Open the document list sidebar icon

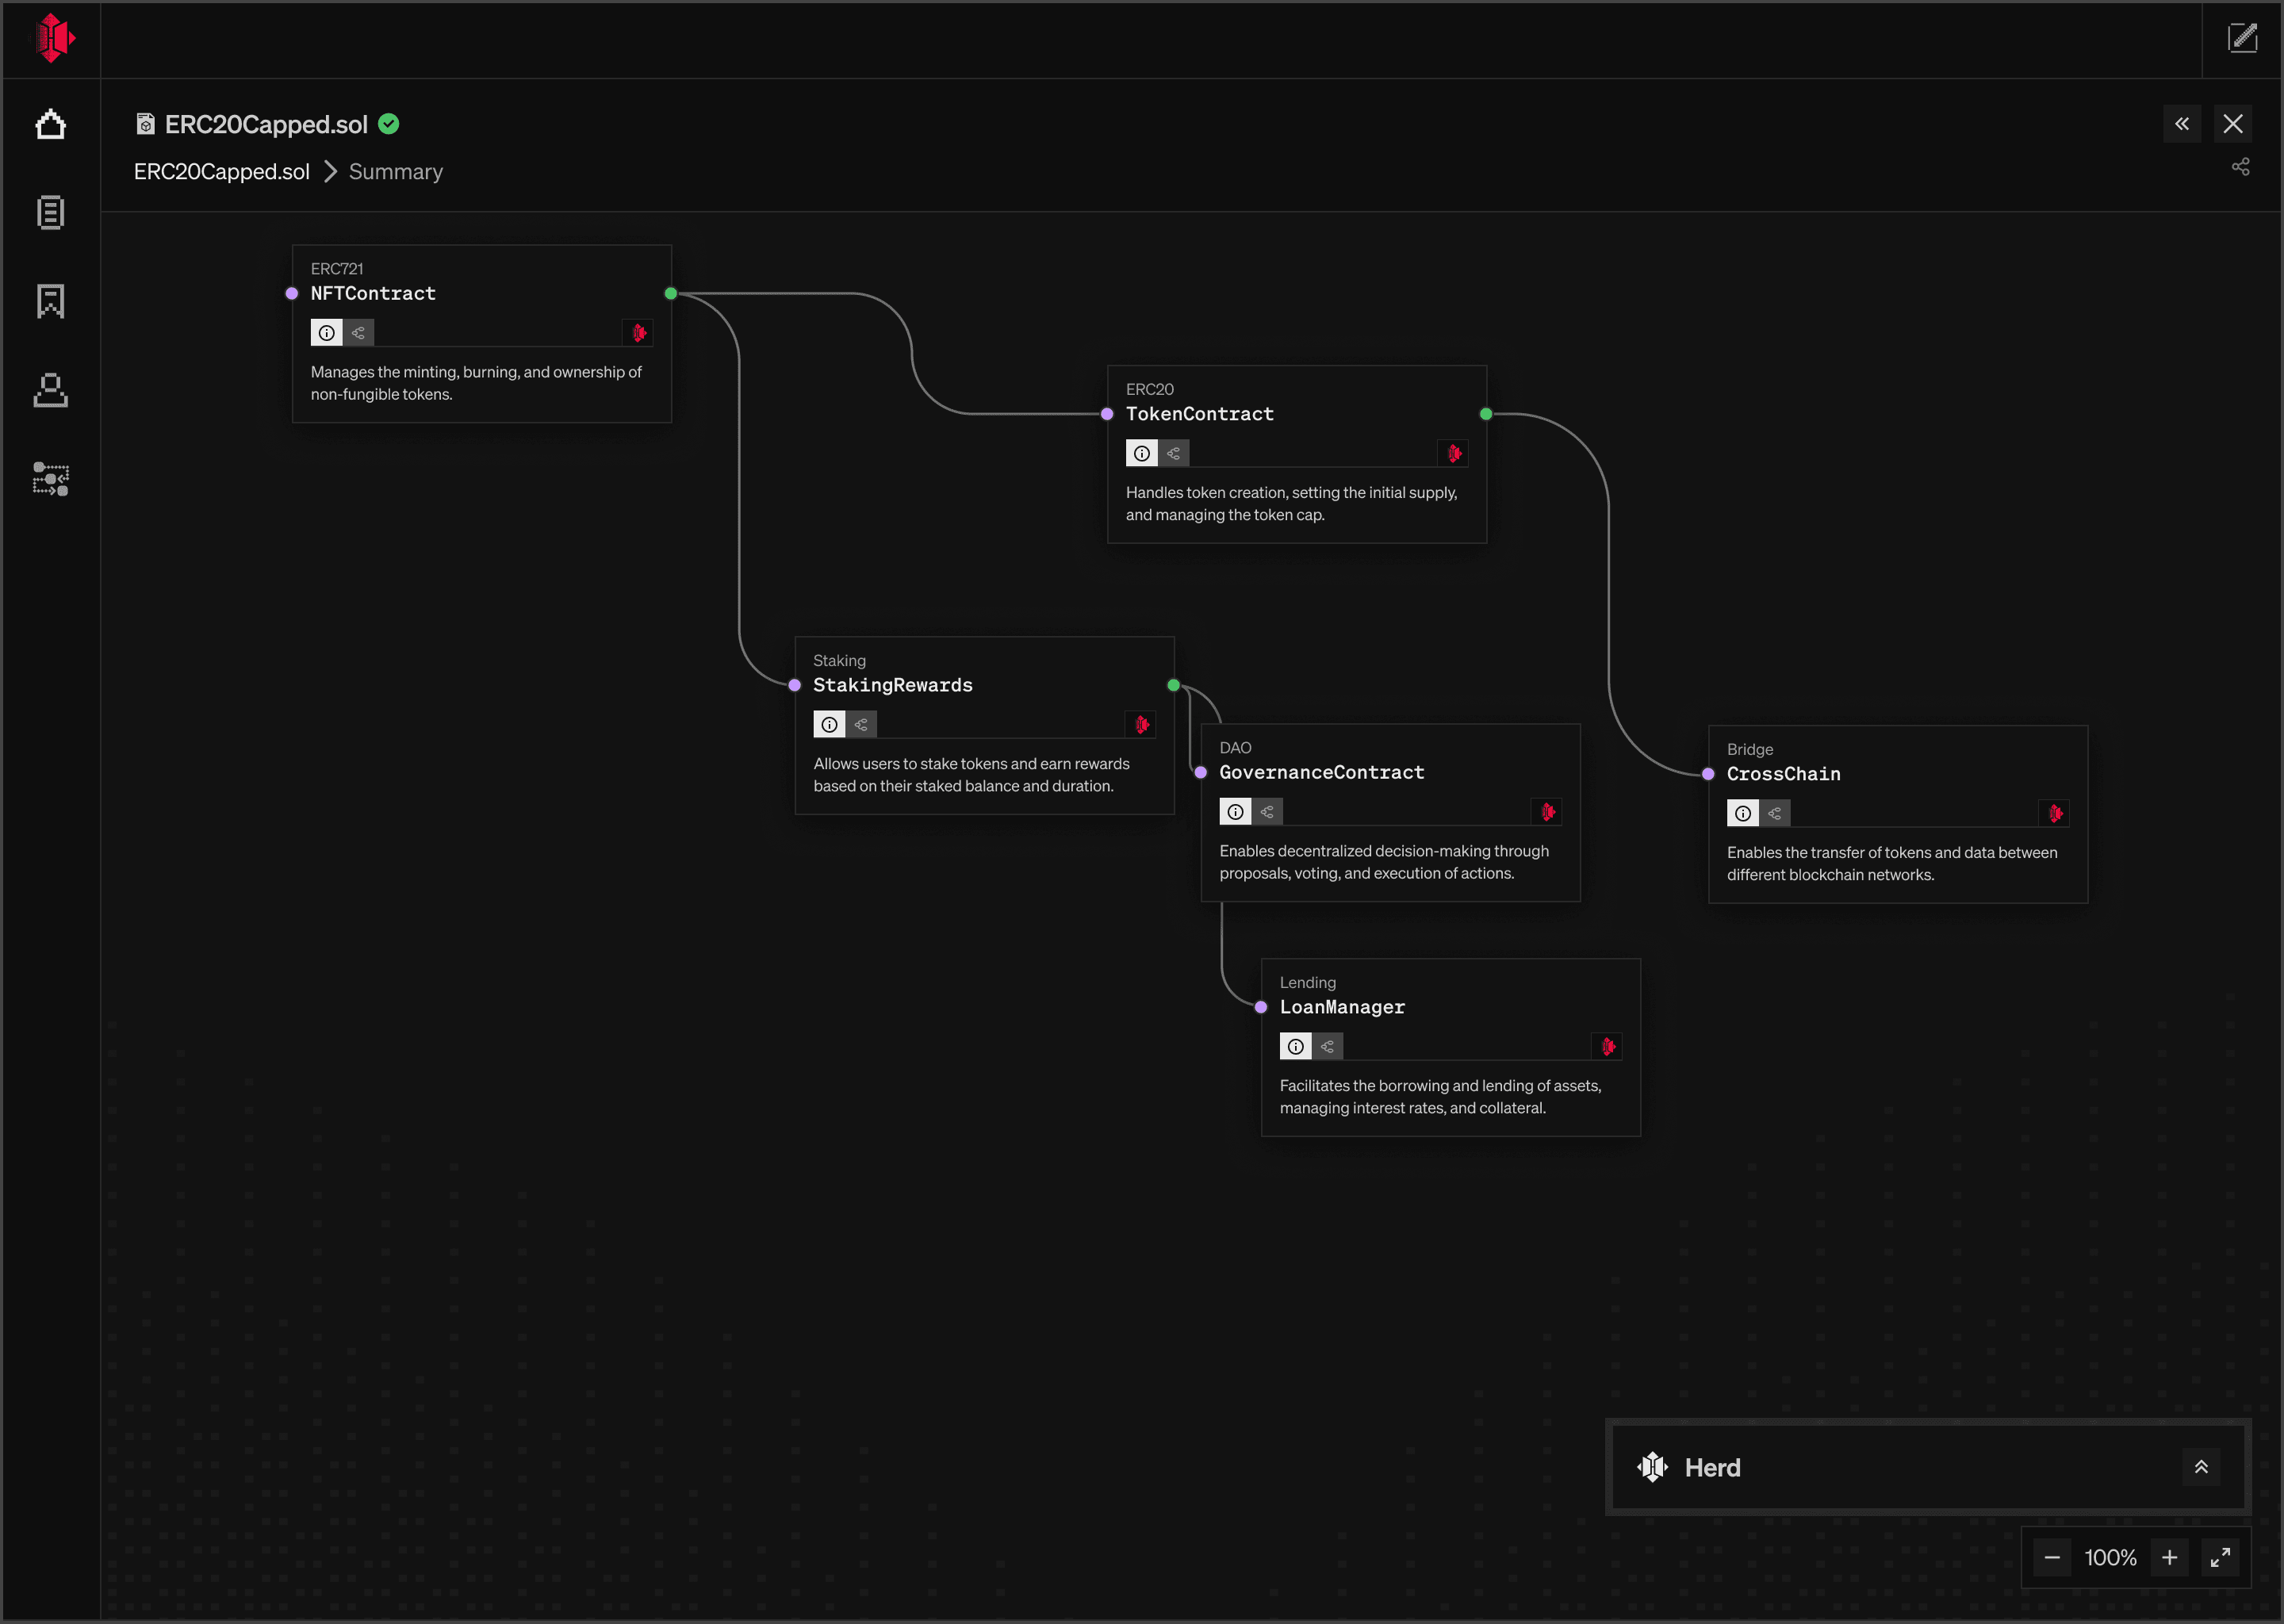(x=50, y=212)
